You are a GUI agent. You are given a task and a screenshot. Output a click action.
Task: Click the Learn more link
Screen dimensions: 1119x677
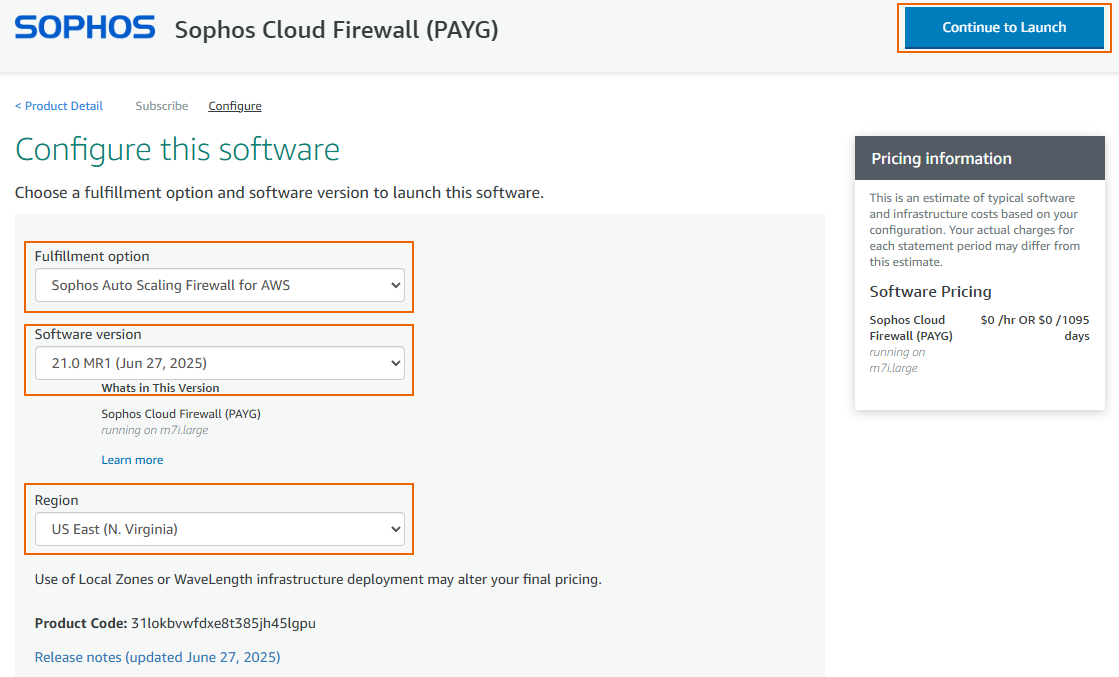coord(131,459)
